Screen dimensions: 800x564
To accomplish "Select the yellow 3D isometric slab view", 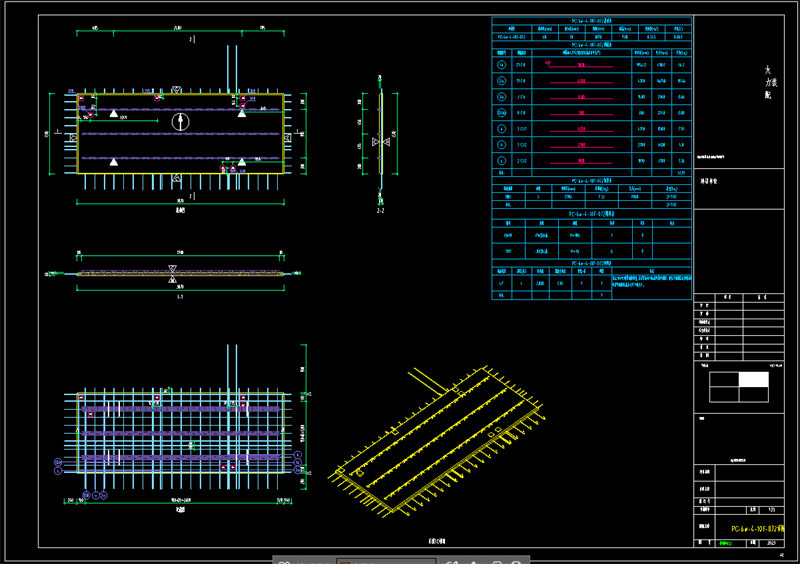I will pyautogui.click(x=439, y=441).
